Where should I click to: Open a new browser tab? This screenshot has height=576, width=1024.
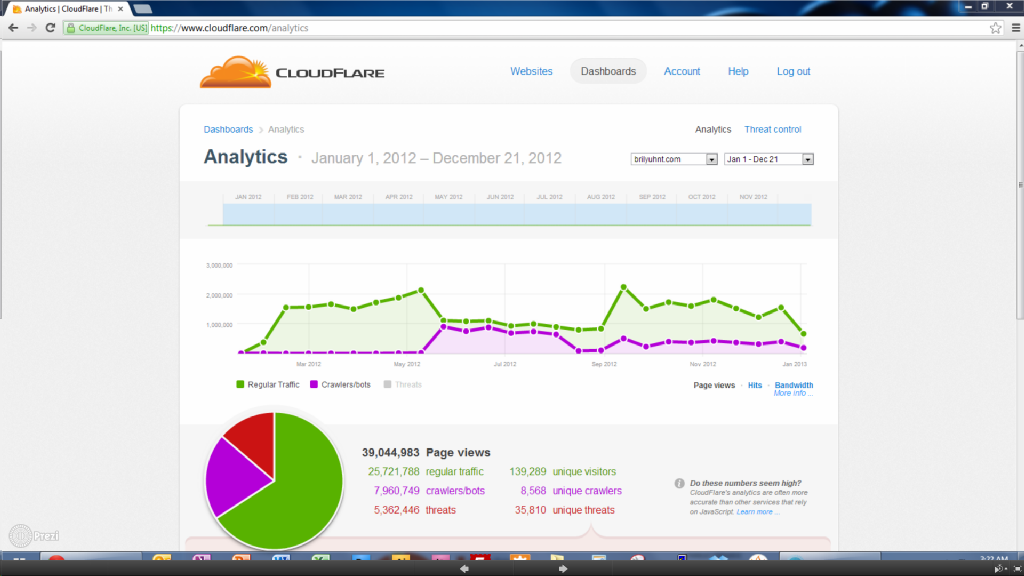point(142,9)
